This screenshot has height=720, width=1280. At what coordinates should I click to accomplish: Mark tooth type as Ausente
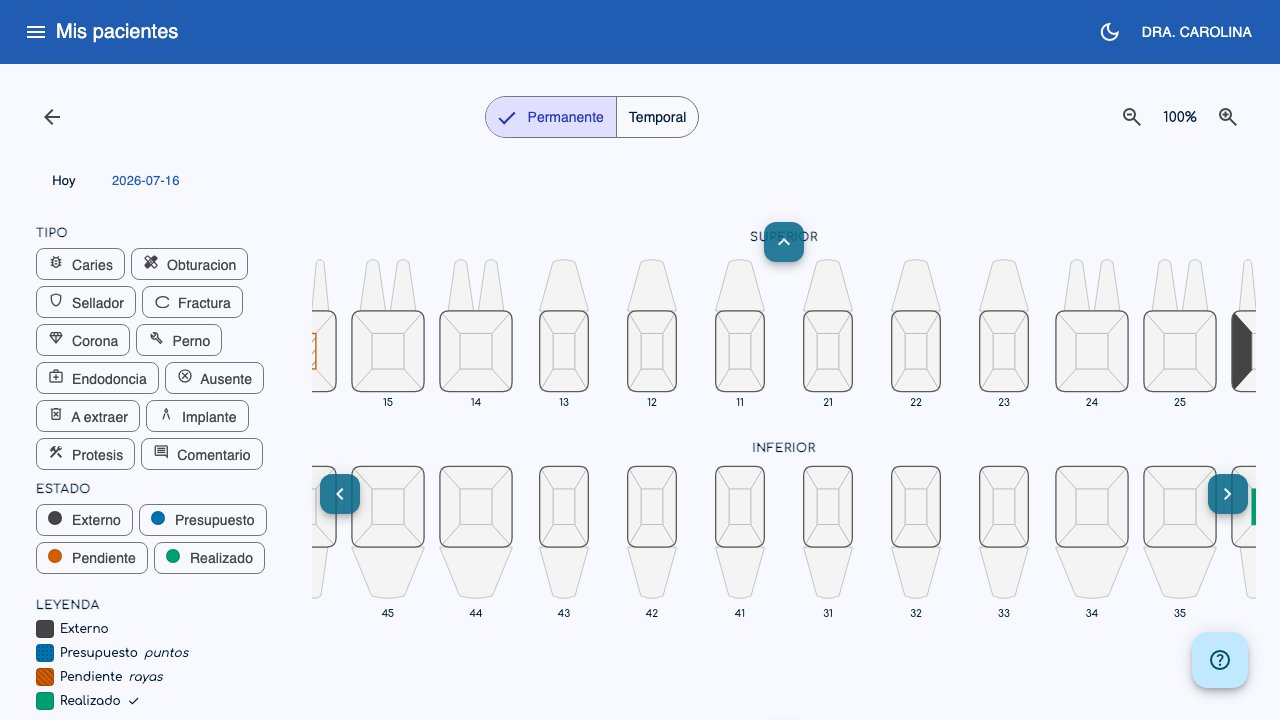point(214,379)
